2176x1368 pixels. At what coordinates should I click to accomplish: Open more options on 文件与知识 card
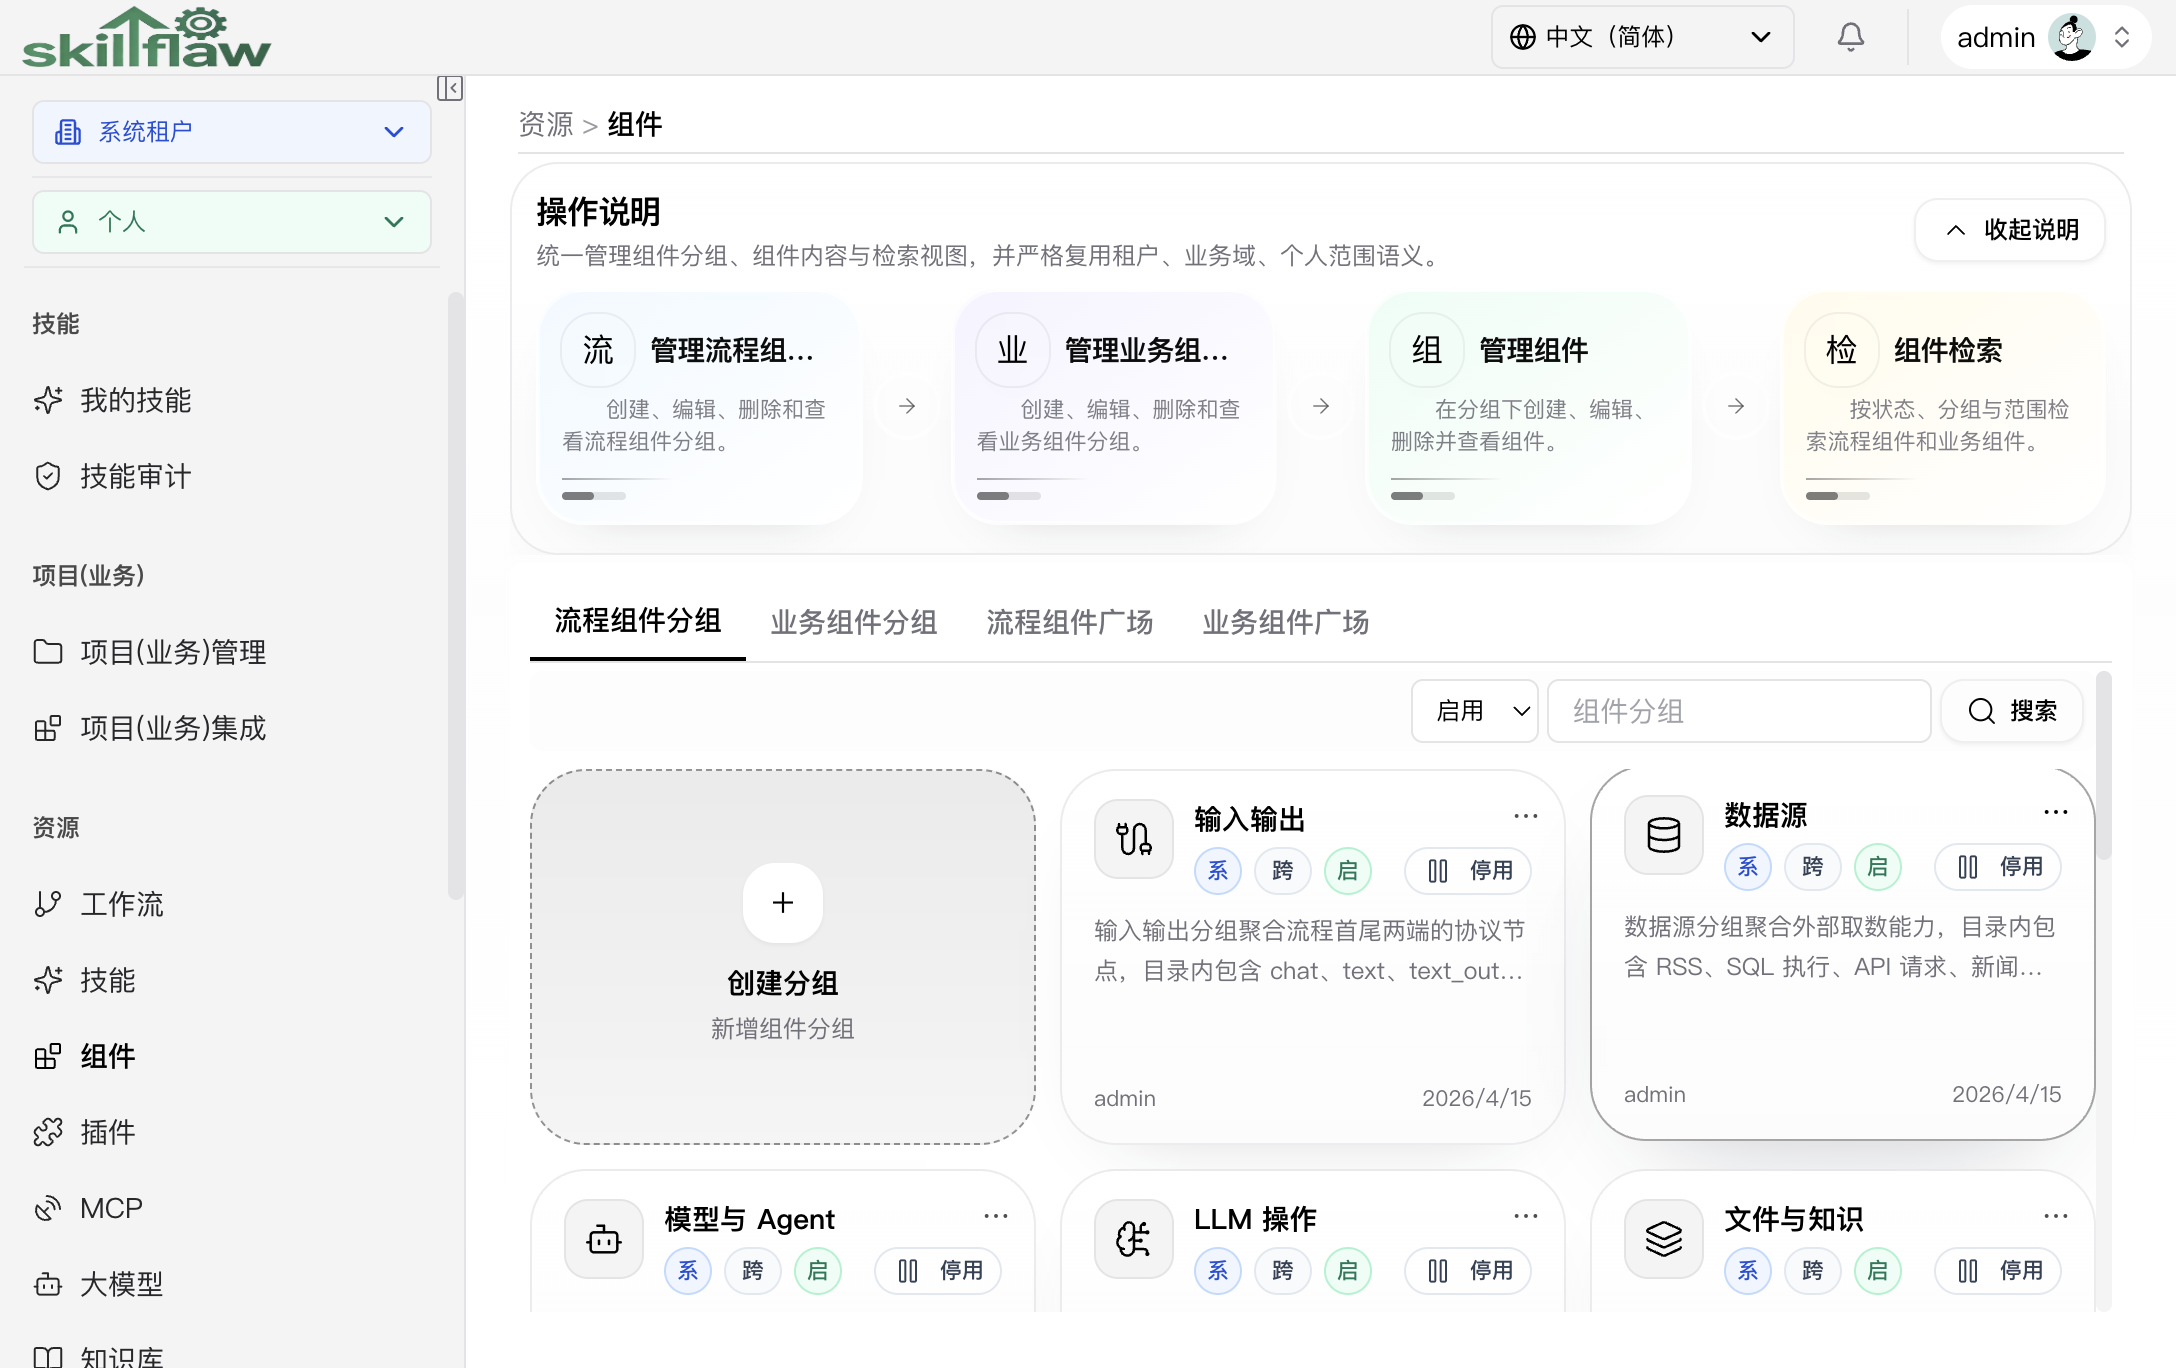(x=2056, y=1216)
